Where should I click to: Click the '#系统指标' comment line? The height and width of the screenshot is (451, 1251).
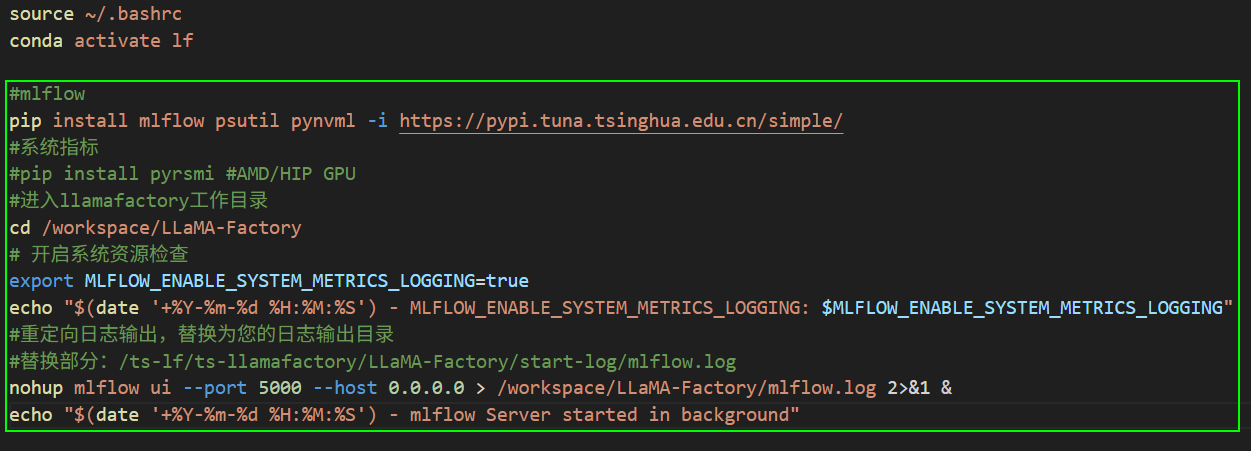pos(54,147)
